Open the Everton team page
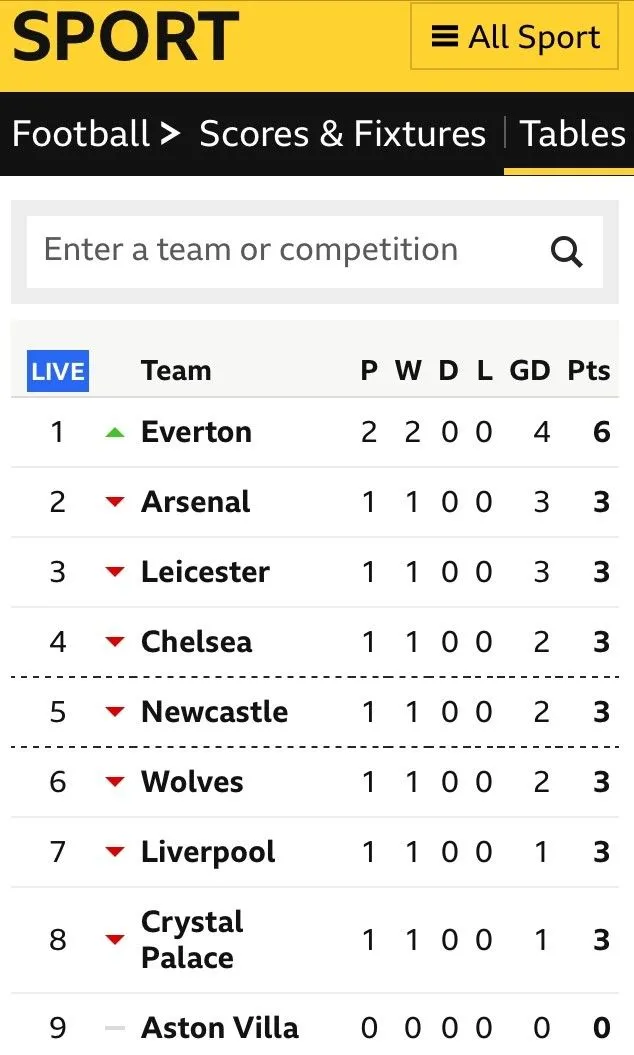This screenshot has width=634, height=1055. tap(196, 432)
